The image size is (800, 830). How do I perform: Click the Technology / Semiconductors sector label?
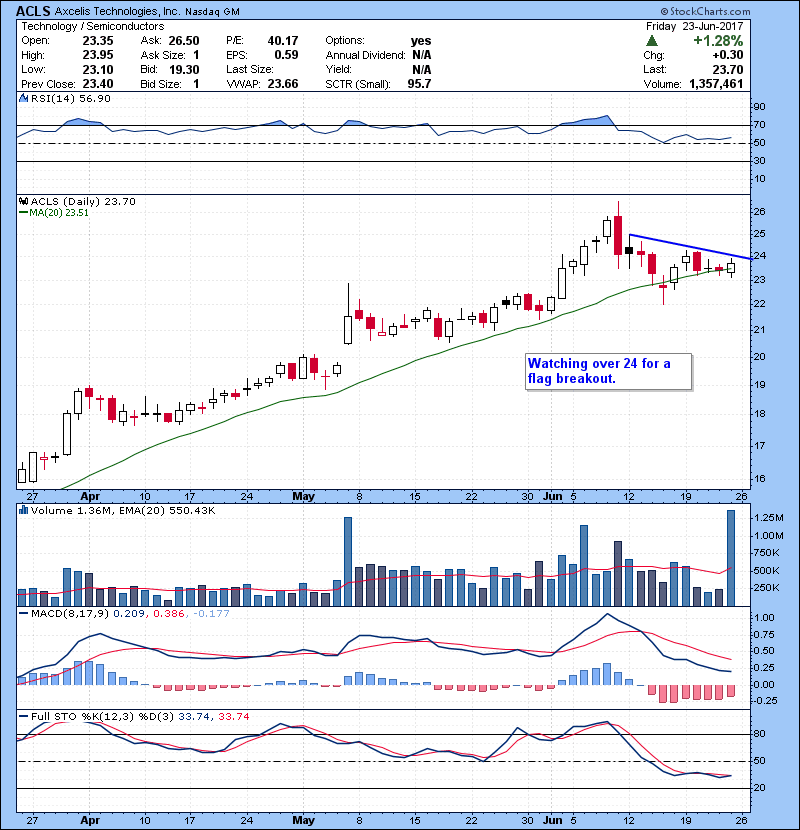pyautogui.click(x=93, y=26)
